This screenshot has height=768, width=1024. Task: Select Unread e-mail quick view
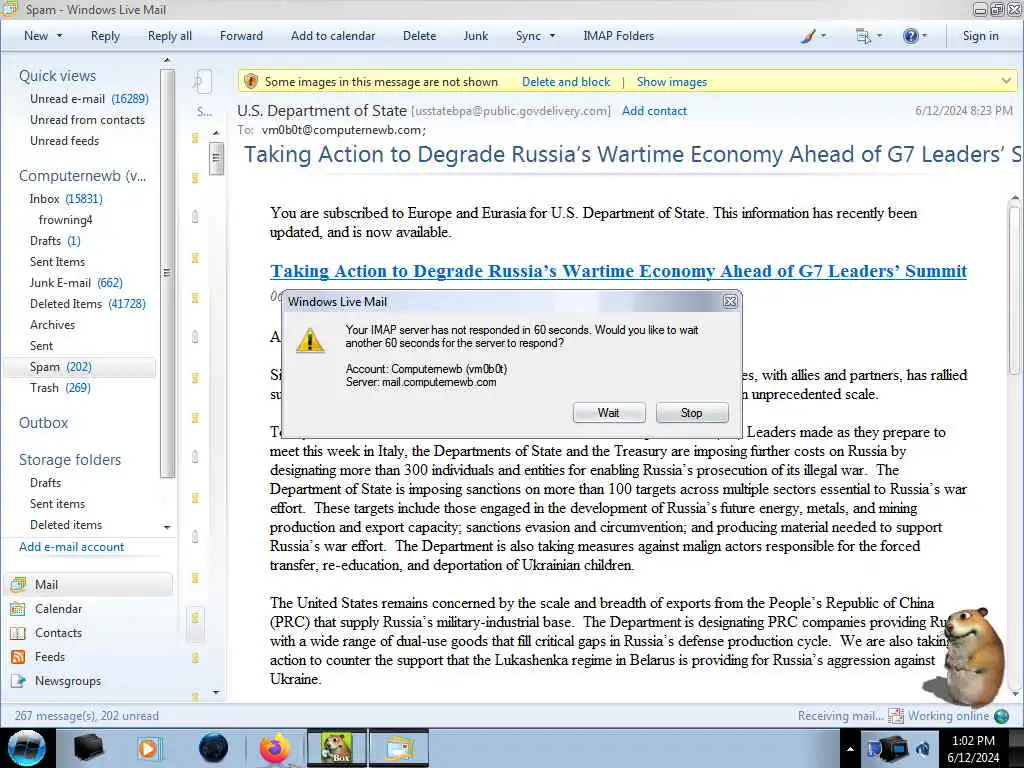89,99
